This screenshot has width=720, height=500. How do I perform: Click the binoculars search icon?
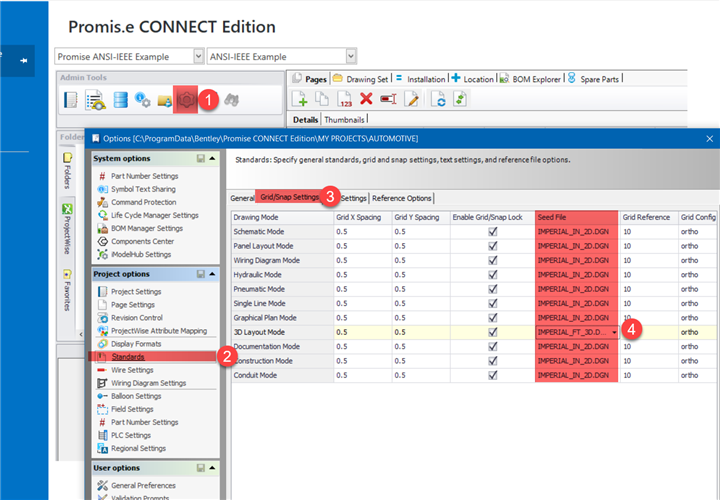(x=231, y=100)
